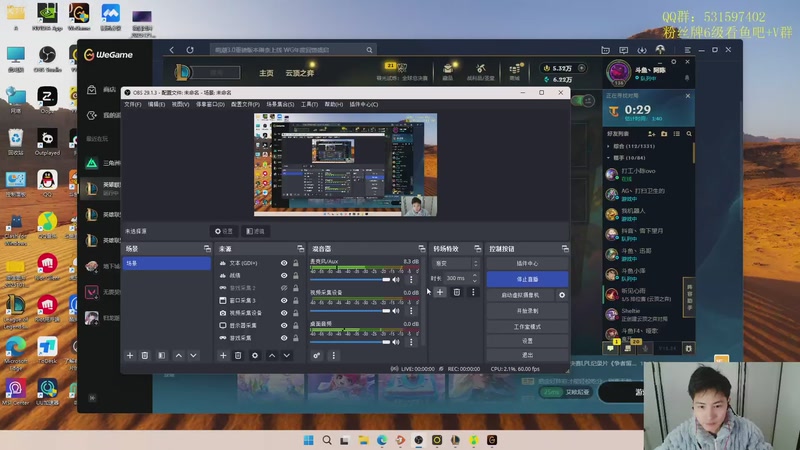The image size is (800, 450).
Task: Open OBS 设置 button in controls
Action: [x=527, y=341]
